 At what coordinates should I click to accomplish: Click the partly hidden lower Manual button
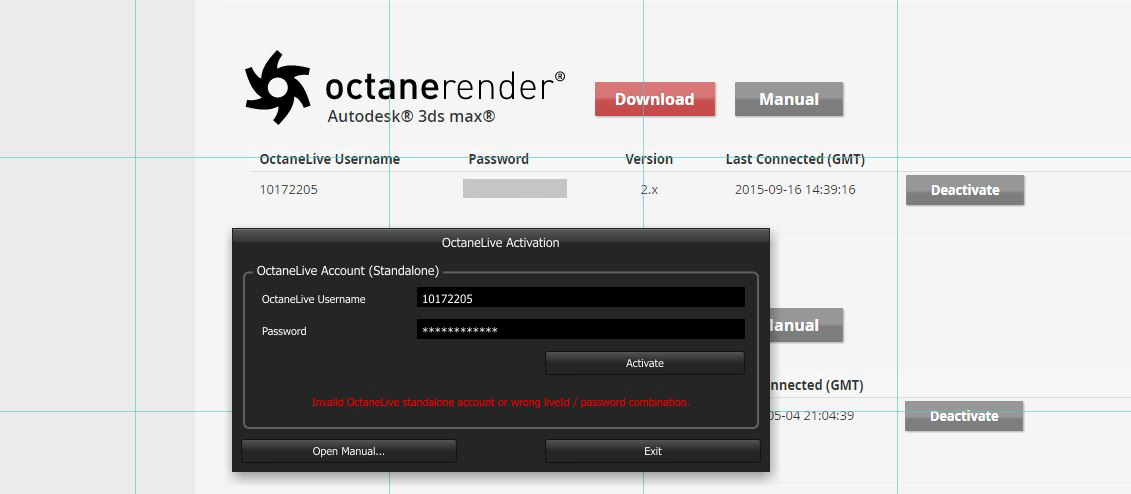coord(806,325)
